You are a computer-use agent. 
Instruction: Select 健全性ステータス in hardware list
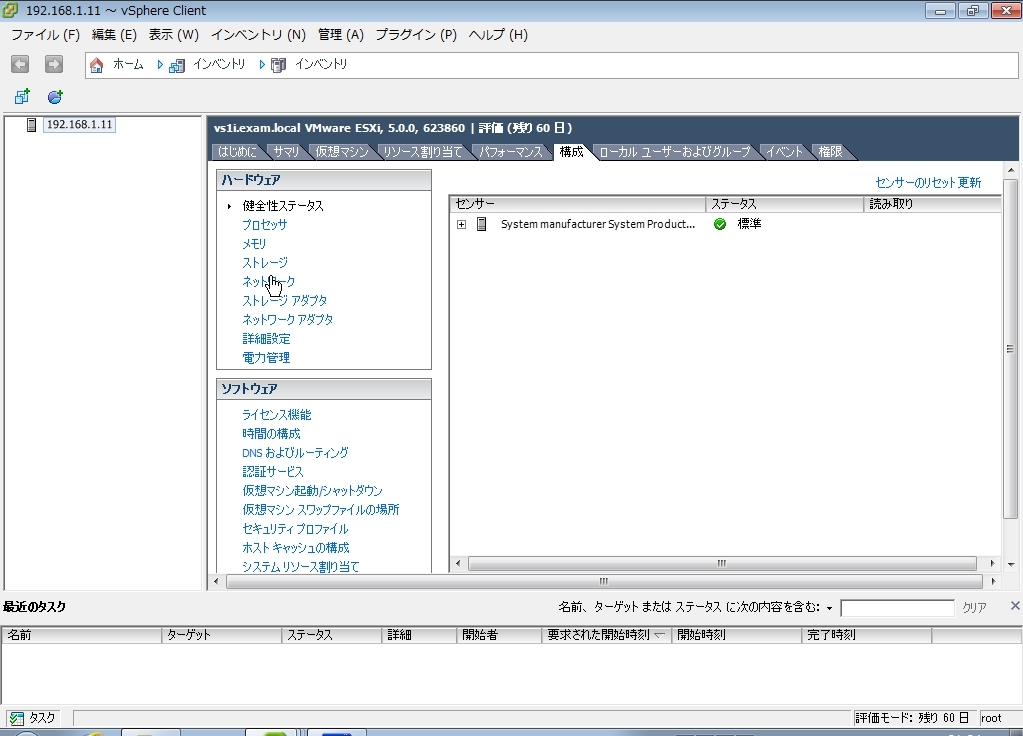click(x=283, y=206)
